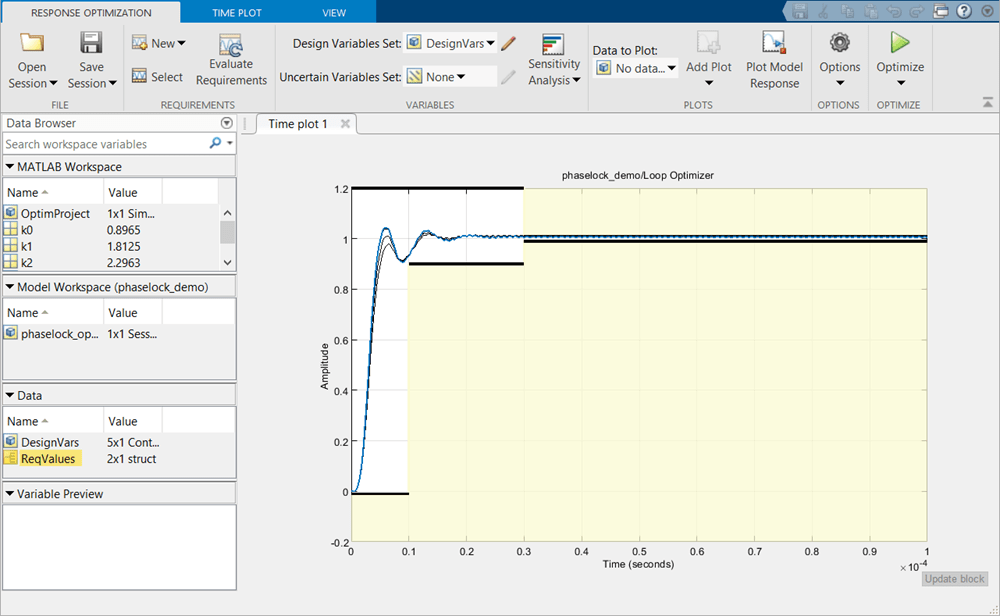The image size is (1000, 616).
Task: Collapse the Variable Preview section
Action: tap(10, 494)
